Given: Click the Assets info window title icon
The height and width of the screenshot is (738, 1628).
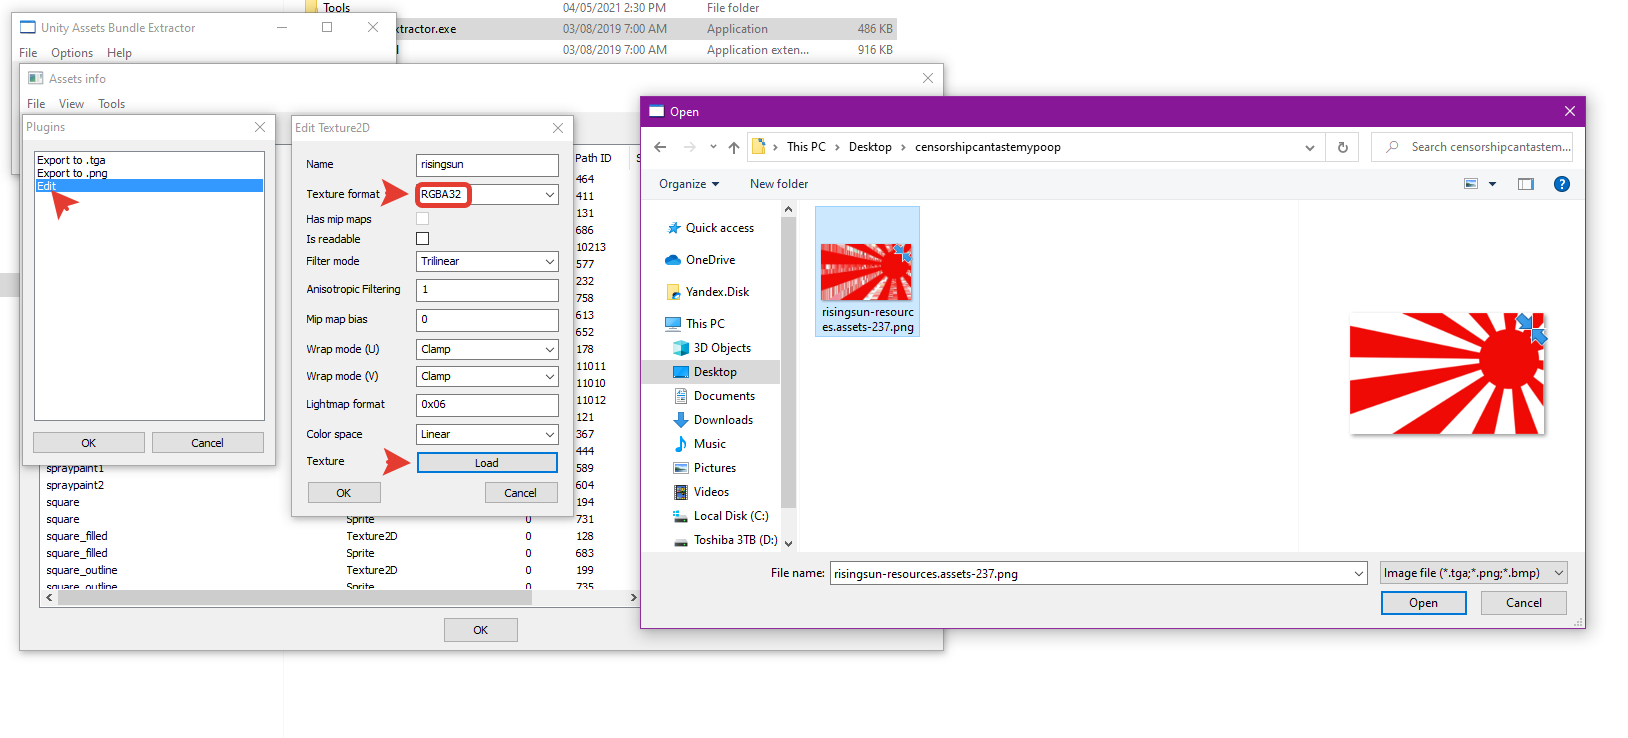Looking at the screenshot, I should [x=36, y=78].
